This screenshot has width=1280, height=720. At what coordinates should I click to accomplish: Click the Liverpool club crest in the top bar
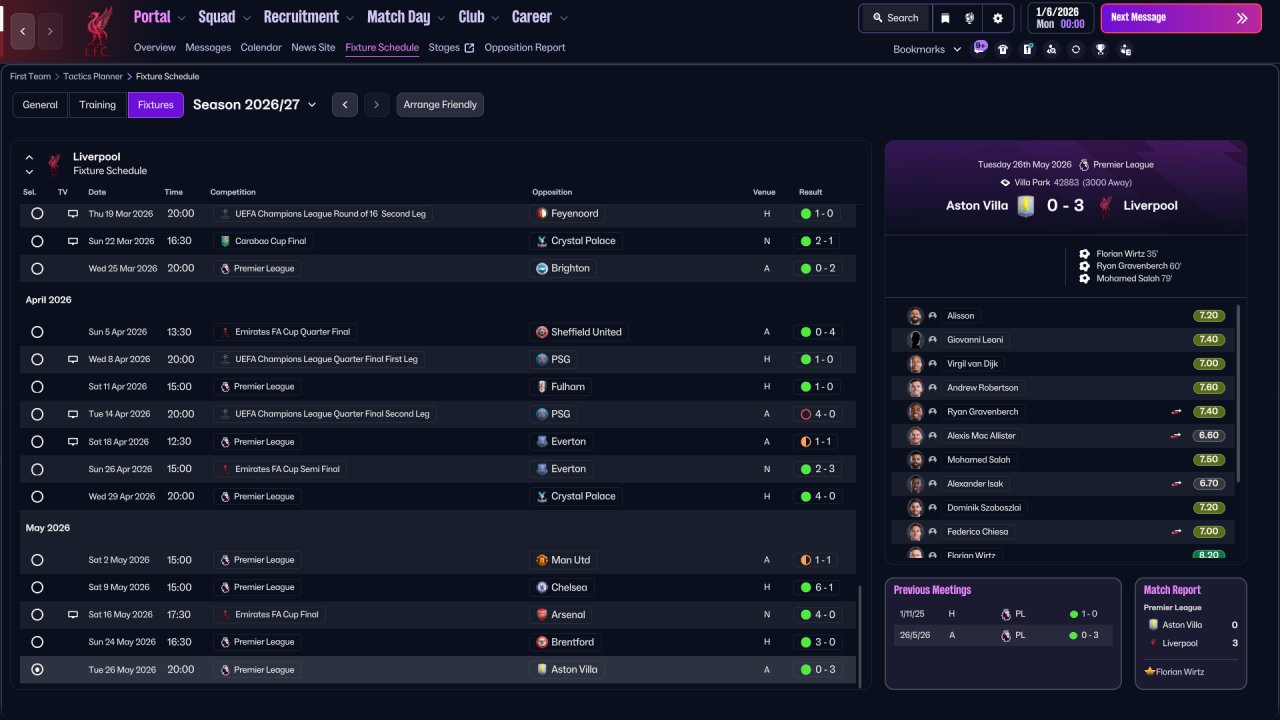(97, 32)
